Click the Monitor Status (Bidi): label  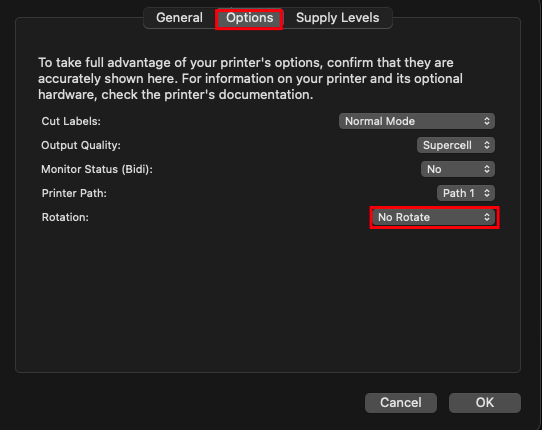click(x=97, y=169)
